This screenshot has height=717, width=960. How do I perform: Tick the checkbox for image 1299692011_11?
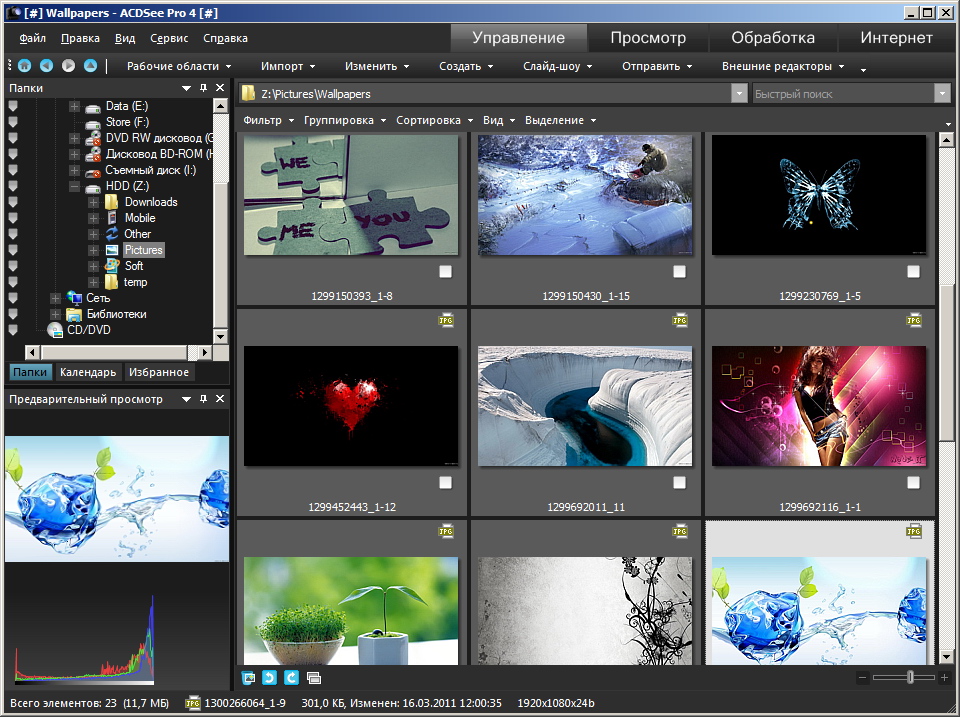point(679,483)
